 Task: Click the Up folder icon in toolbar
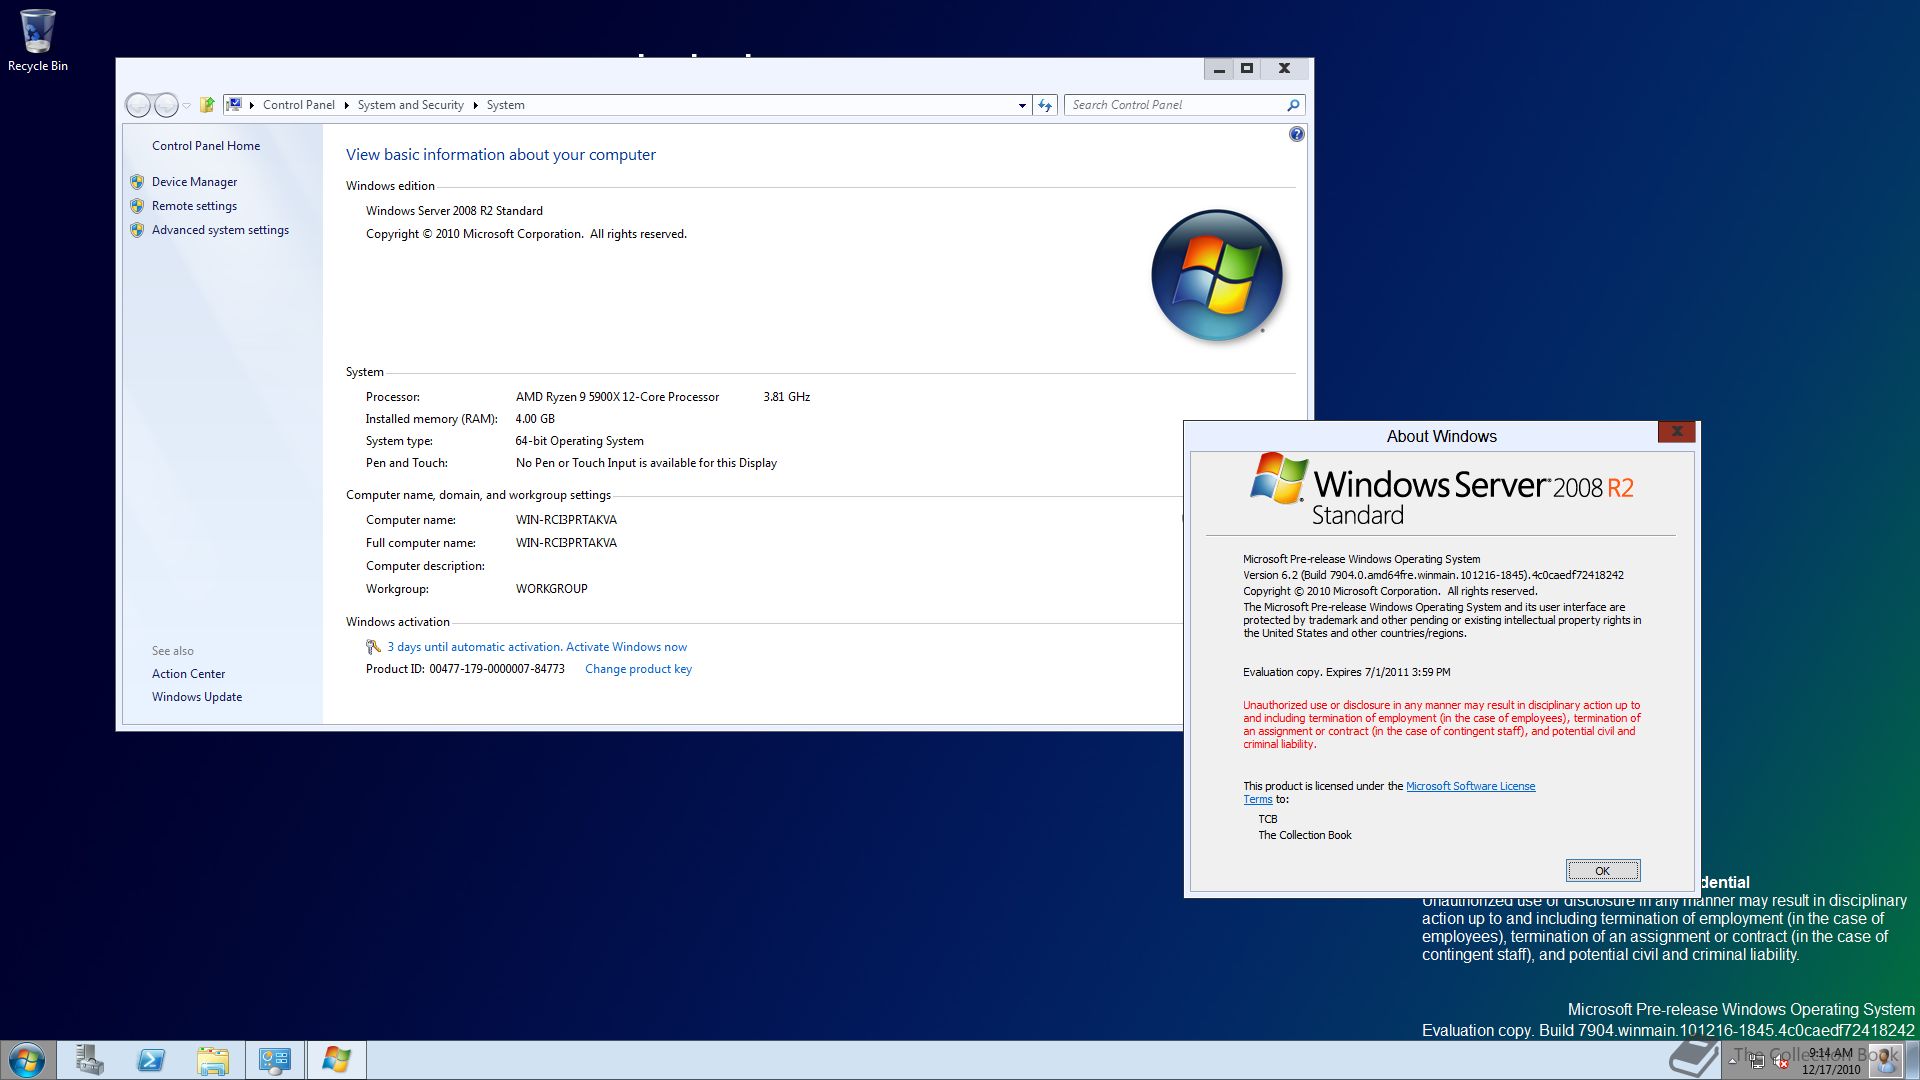coord(207,104)
